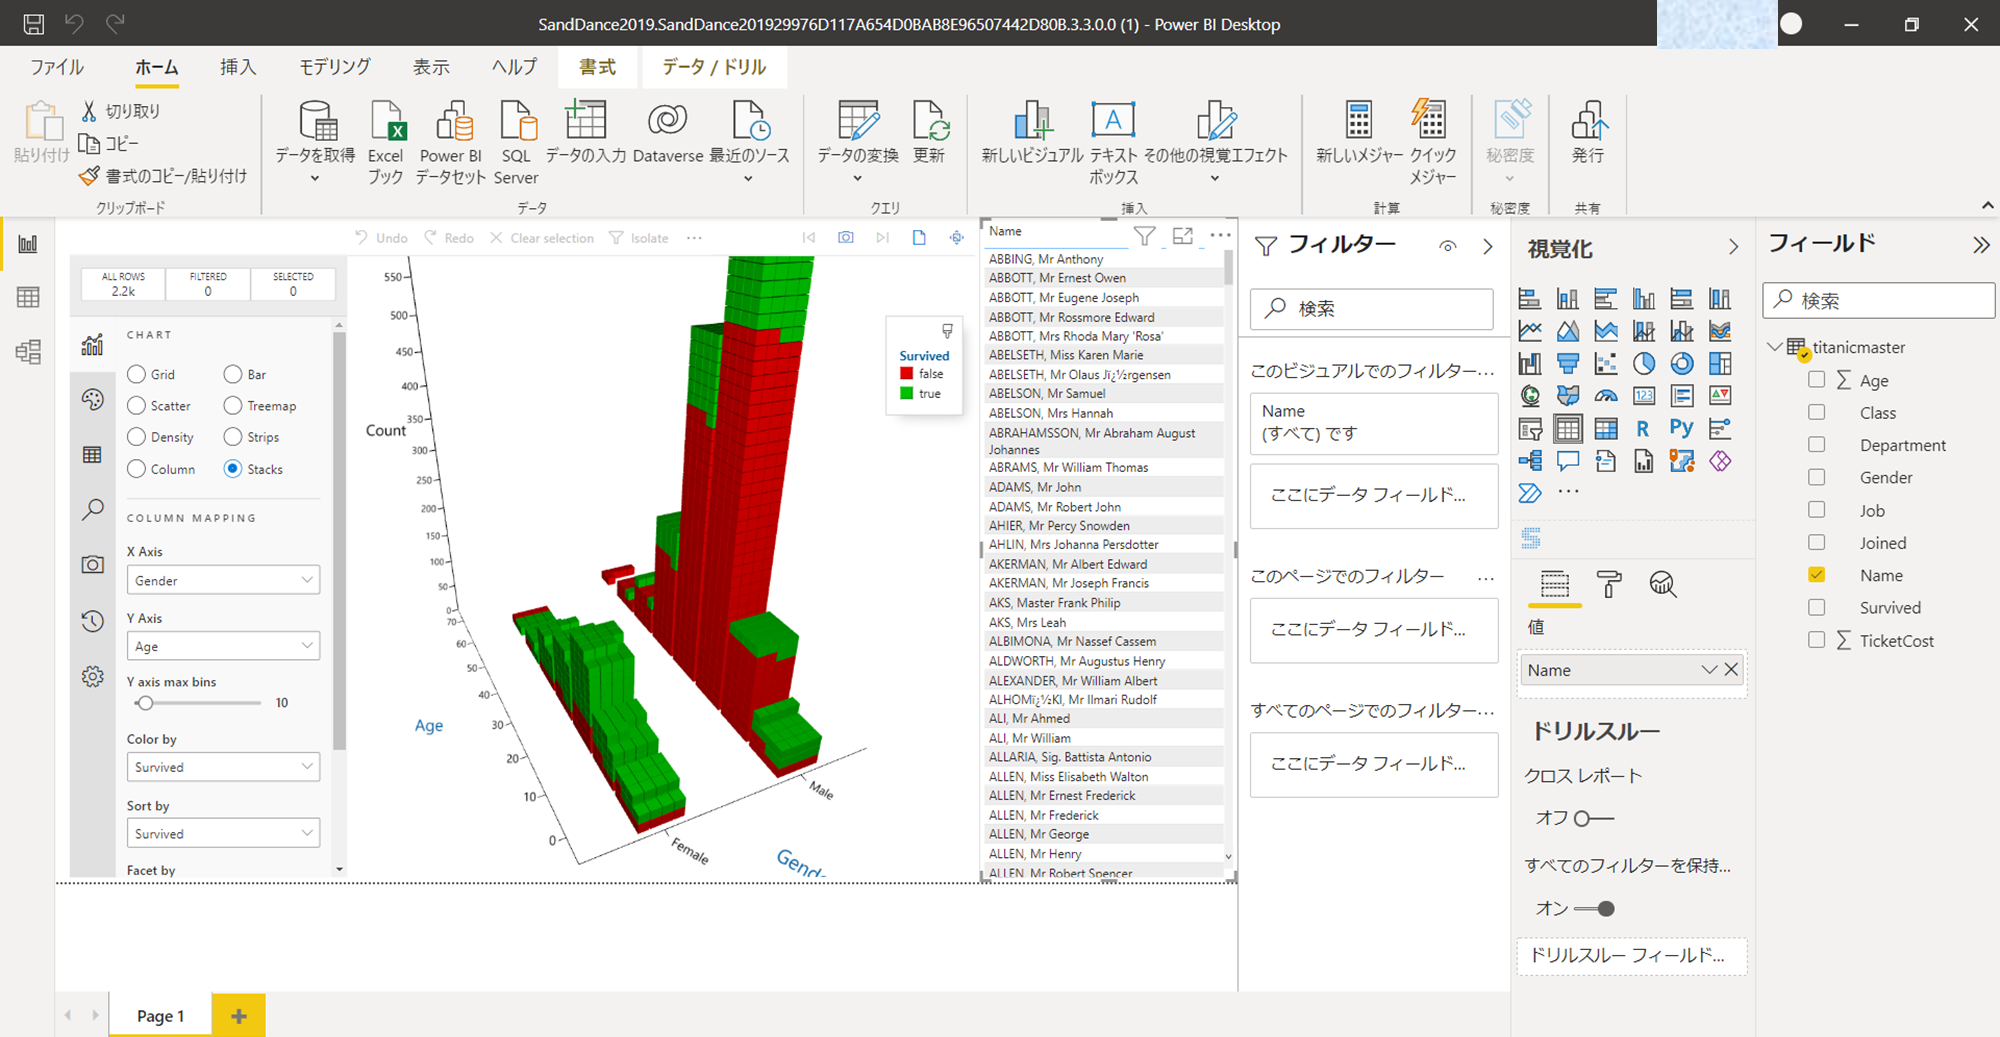Select the R script visual icon
The image size is (2000, 1037).
coord(1643,429)
